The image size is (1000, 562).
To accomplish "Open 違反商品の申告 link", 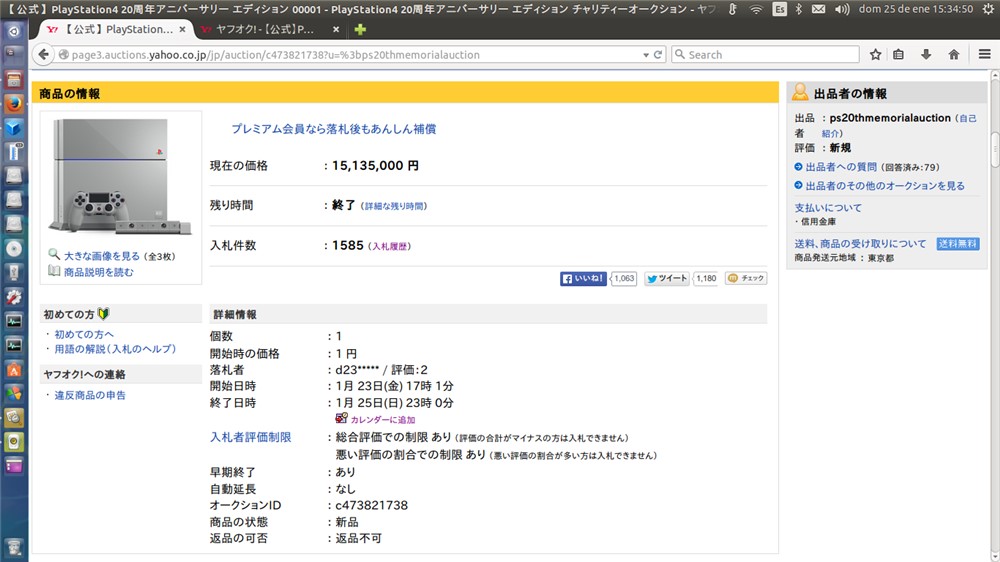I will [x=90, y=396].
